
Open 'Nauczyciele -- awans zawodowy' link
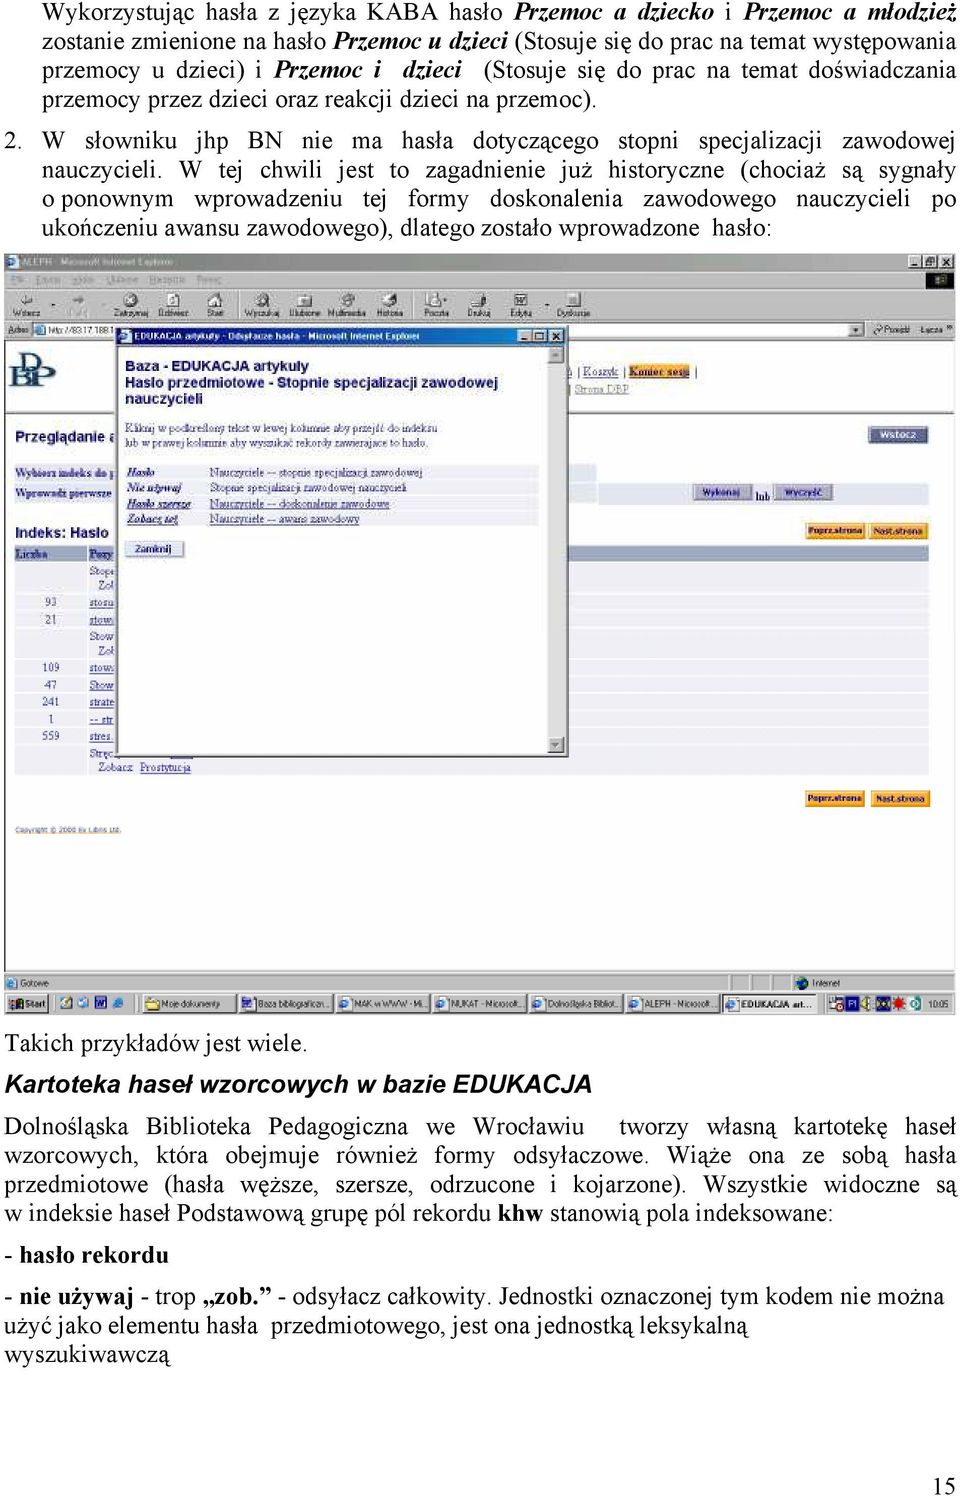[284, 519]
